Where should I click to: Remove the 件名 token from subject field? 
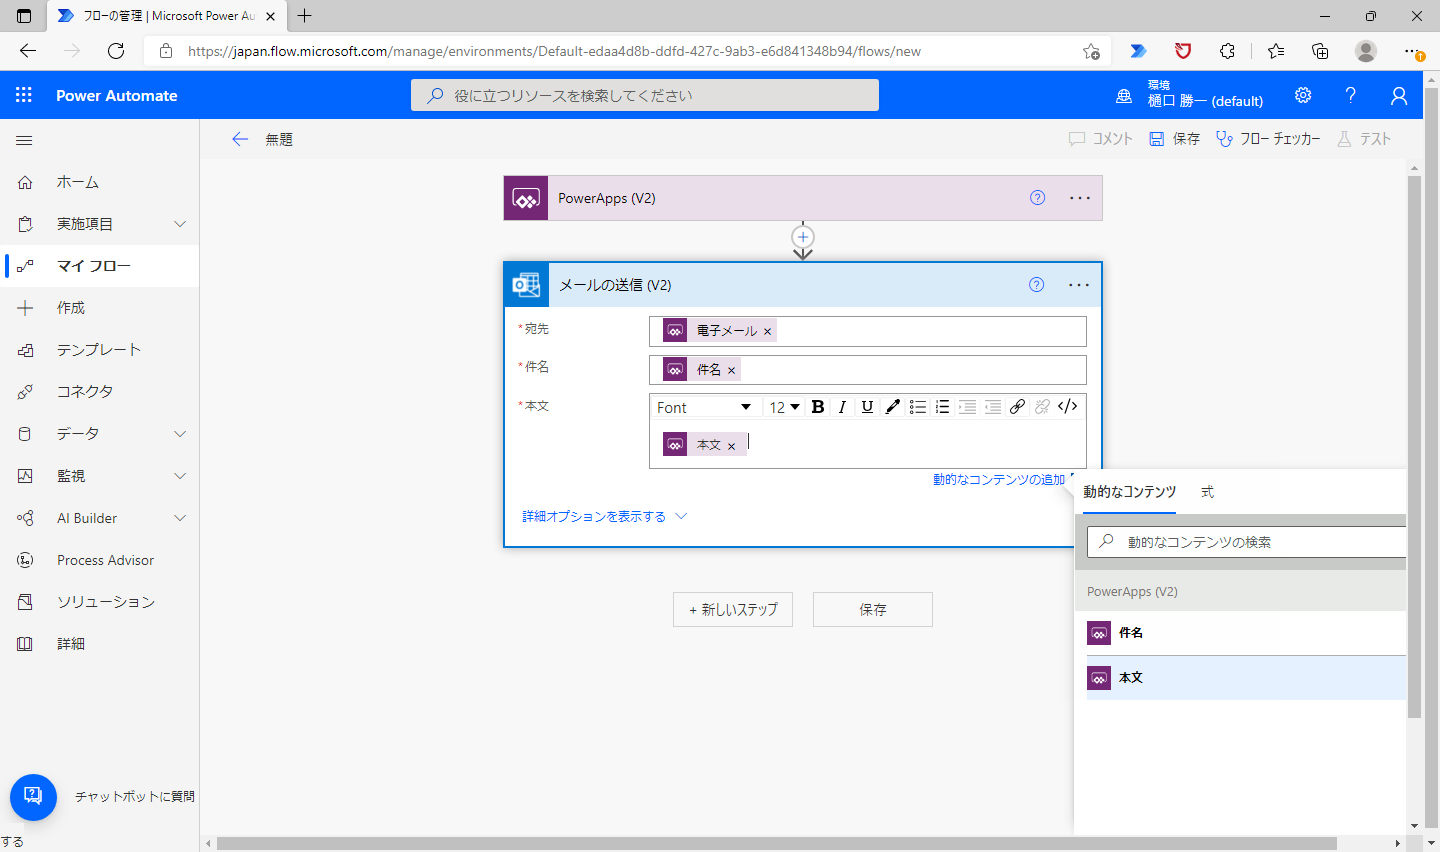[732, 371]
